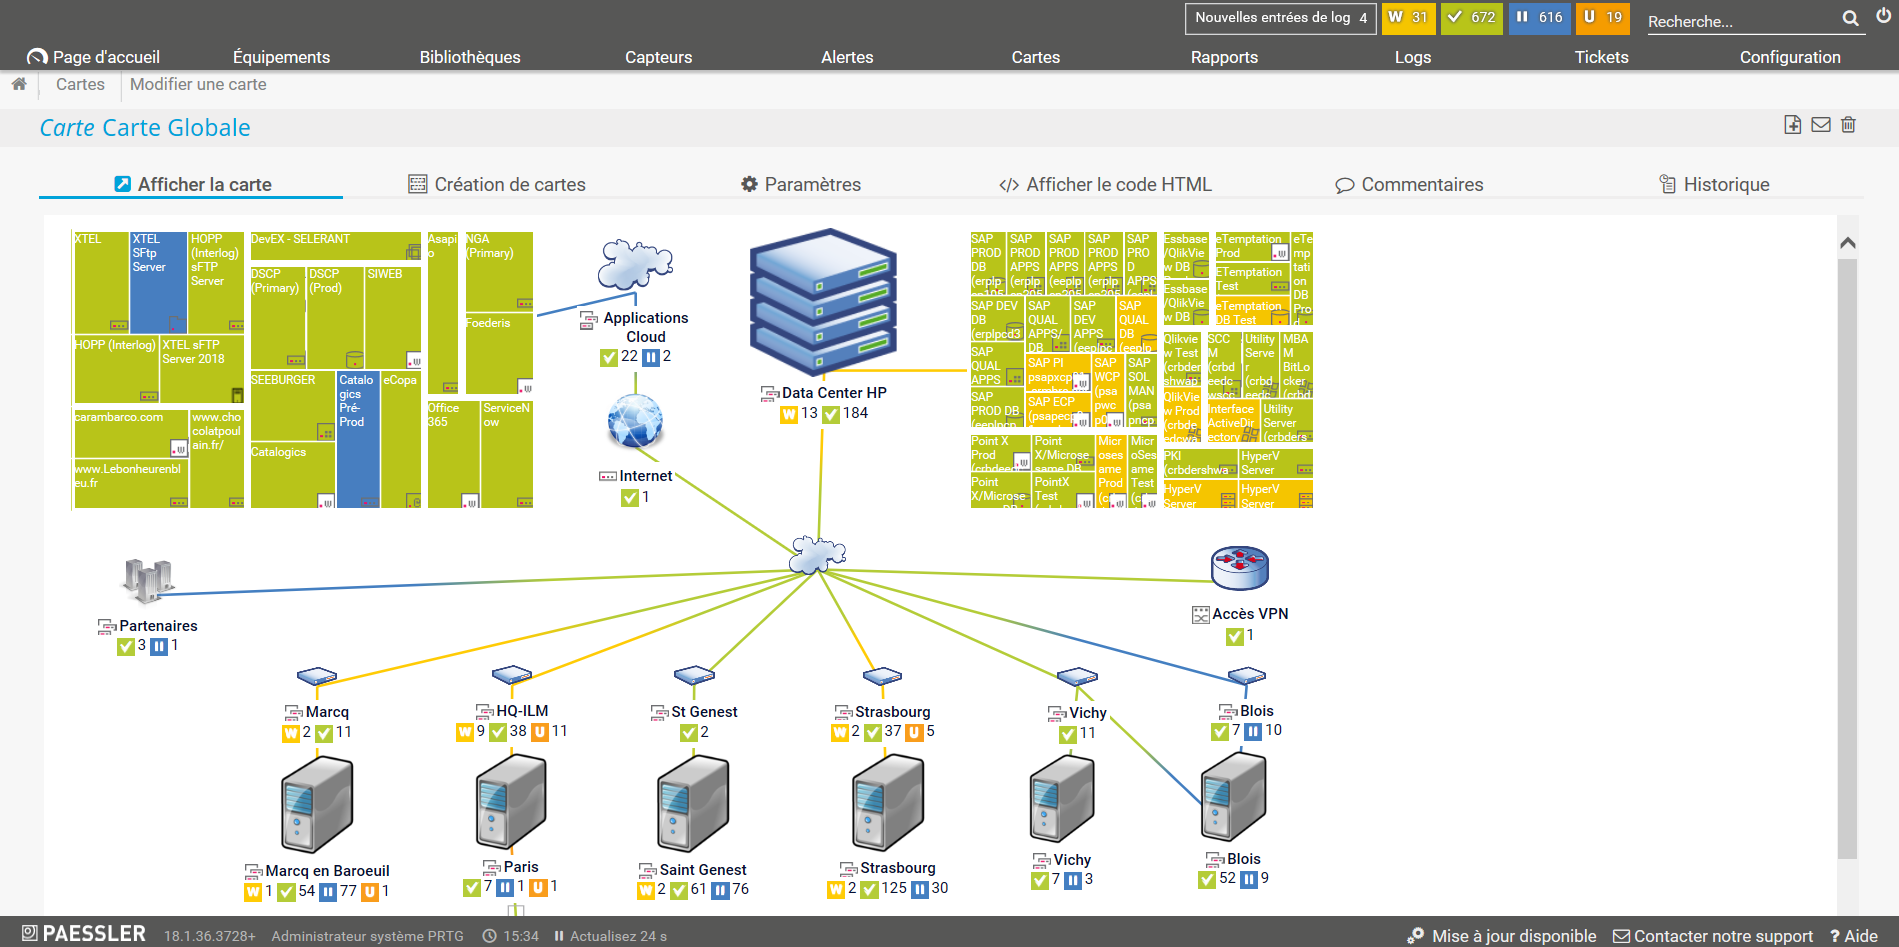Click the logout power icon
This screenshot has width=1899, height=947.
1884,16
